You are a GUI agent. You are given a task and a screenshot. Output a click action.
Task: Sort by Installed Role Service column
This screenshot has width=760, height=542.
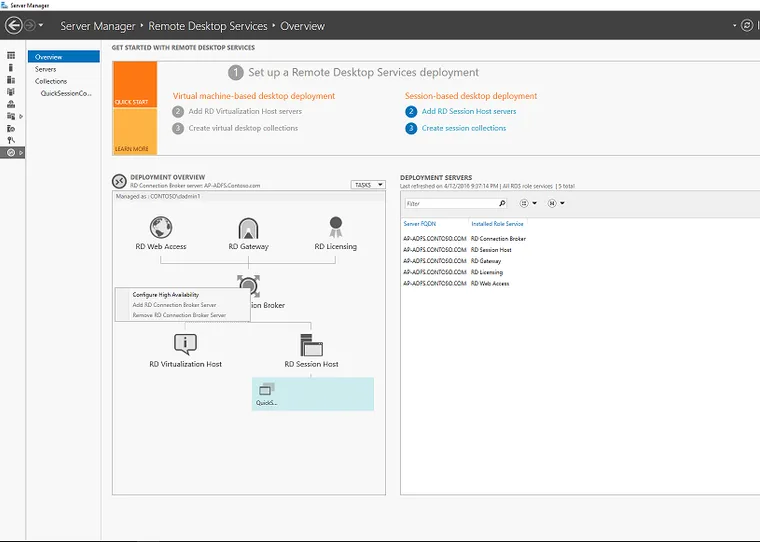coord(497,224)
